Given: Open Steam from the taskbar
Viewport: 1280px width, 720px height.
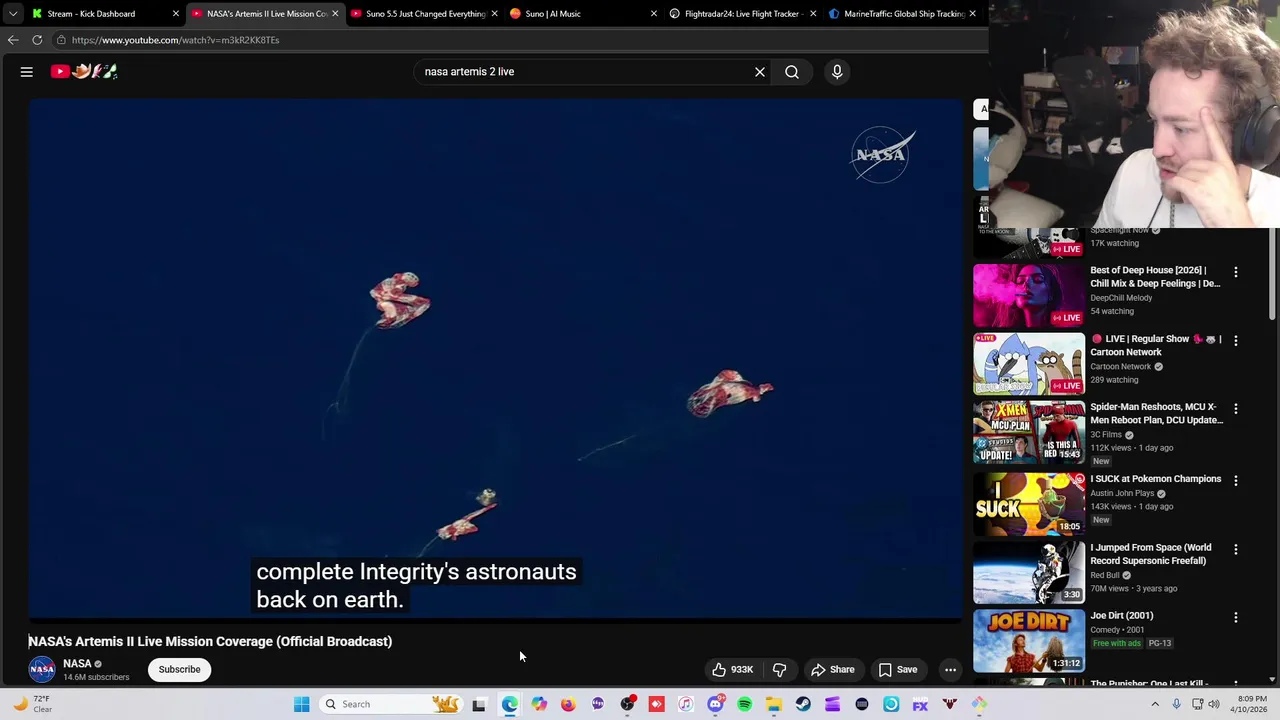Looking at the screenshot, I should [x=803, y=705].
